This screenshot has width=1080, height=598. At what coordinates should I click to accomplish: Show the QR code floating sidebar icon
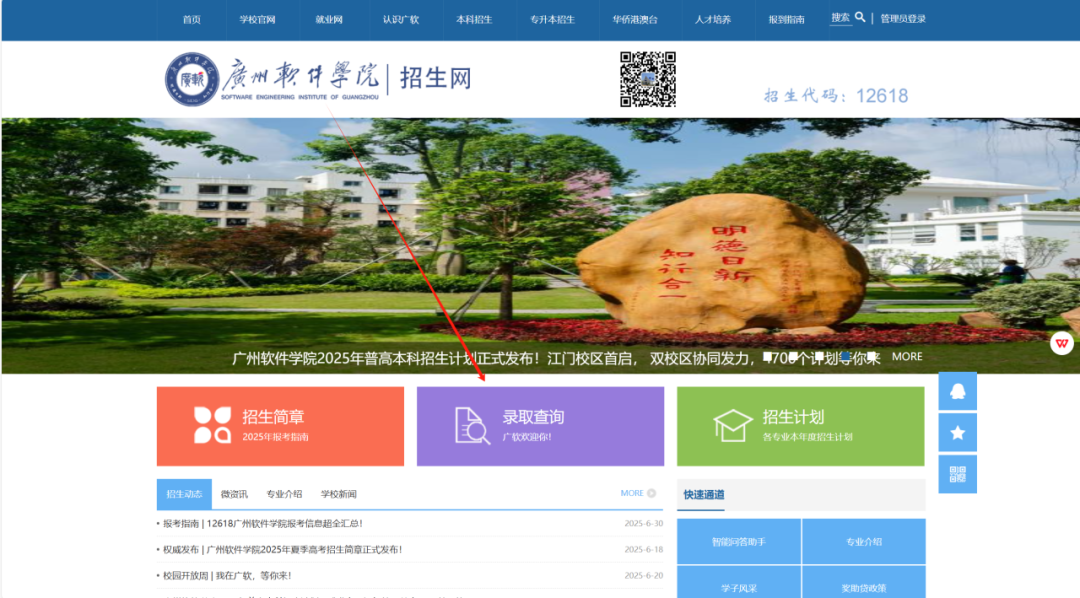click(957, 474)
